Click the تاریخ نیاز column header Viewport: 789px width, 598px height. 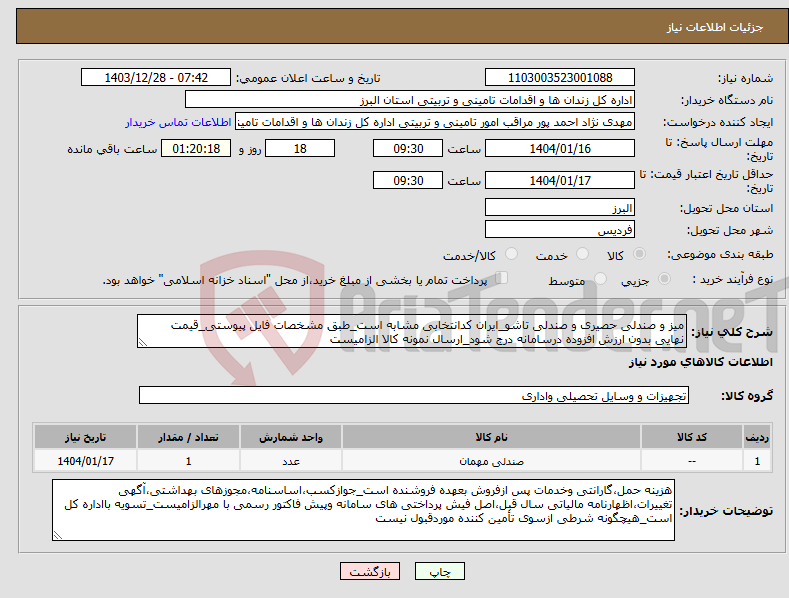coord(86,437)
